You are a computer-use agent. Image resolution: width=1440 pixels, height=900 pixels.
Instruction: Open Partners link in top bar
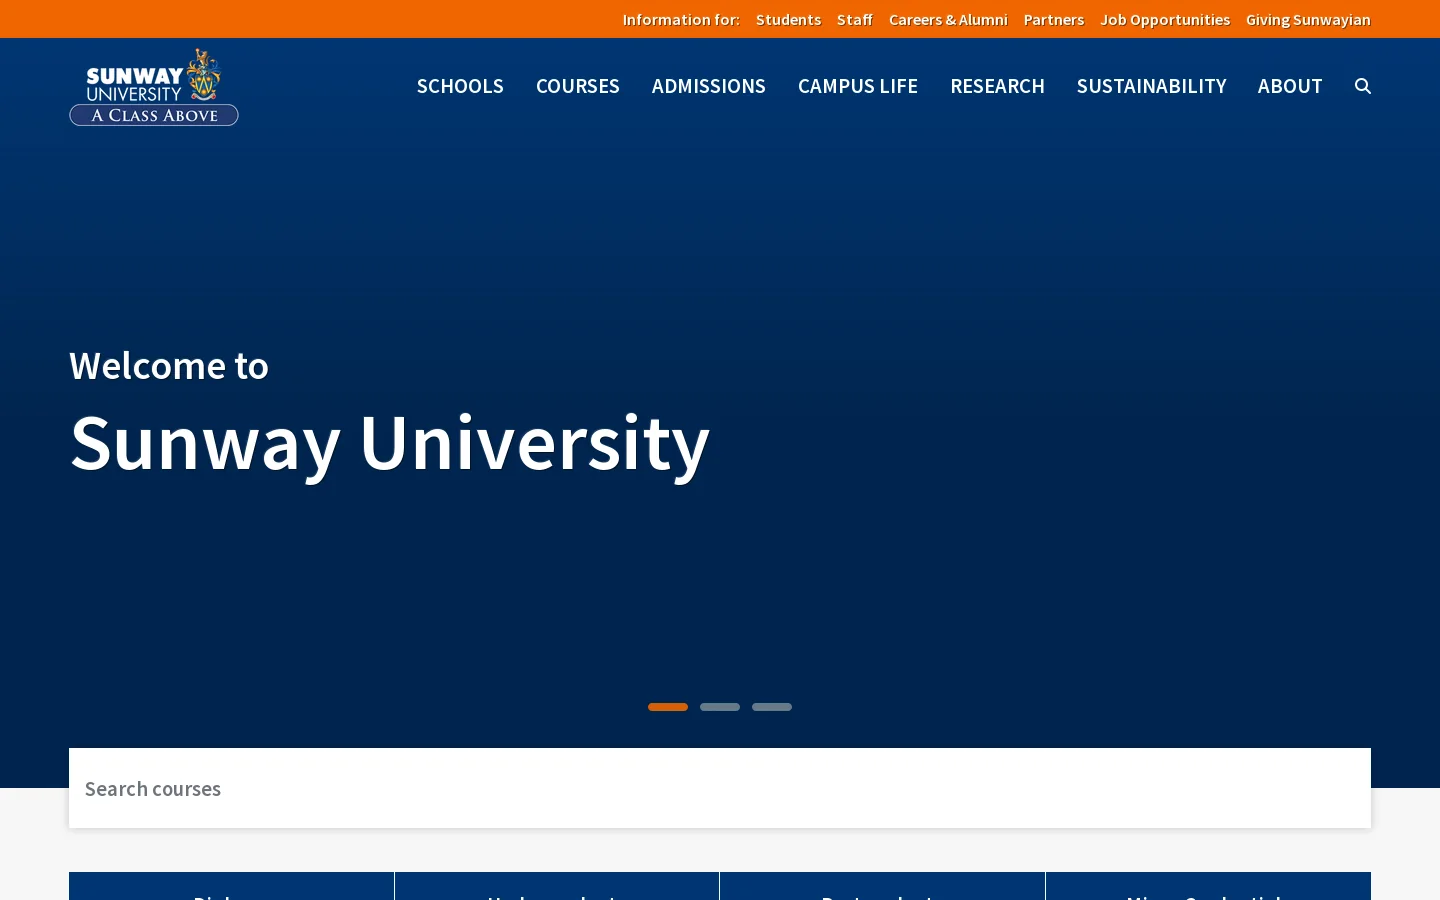(x=1054, y=19)
